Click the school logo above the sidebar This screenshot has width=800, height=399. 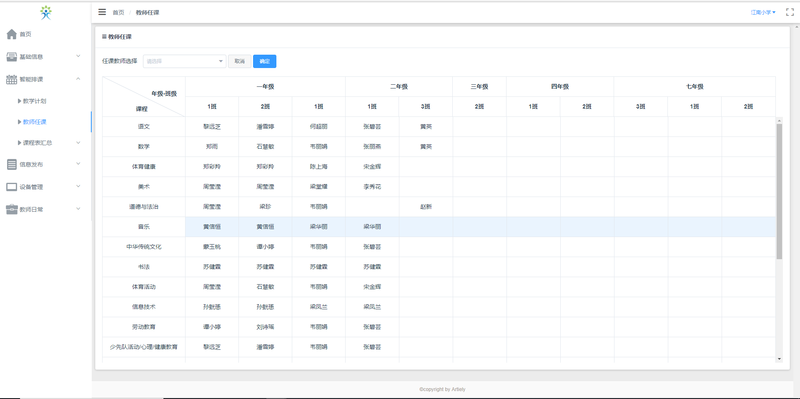coord(46,12)
